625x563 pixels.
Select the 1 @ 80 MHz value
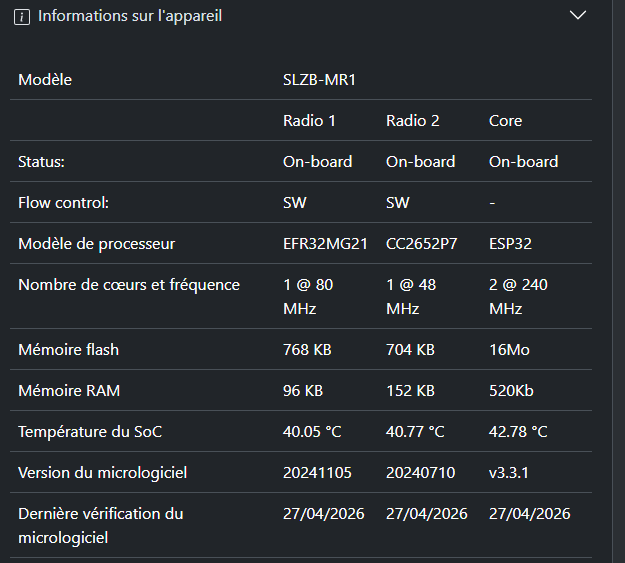(308, 297)
